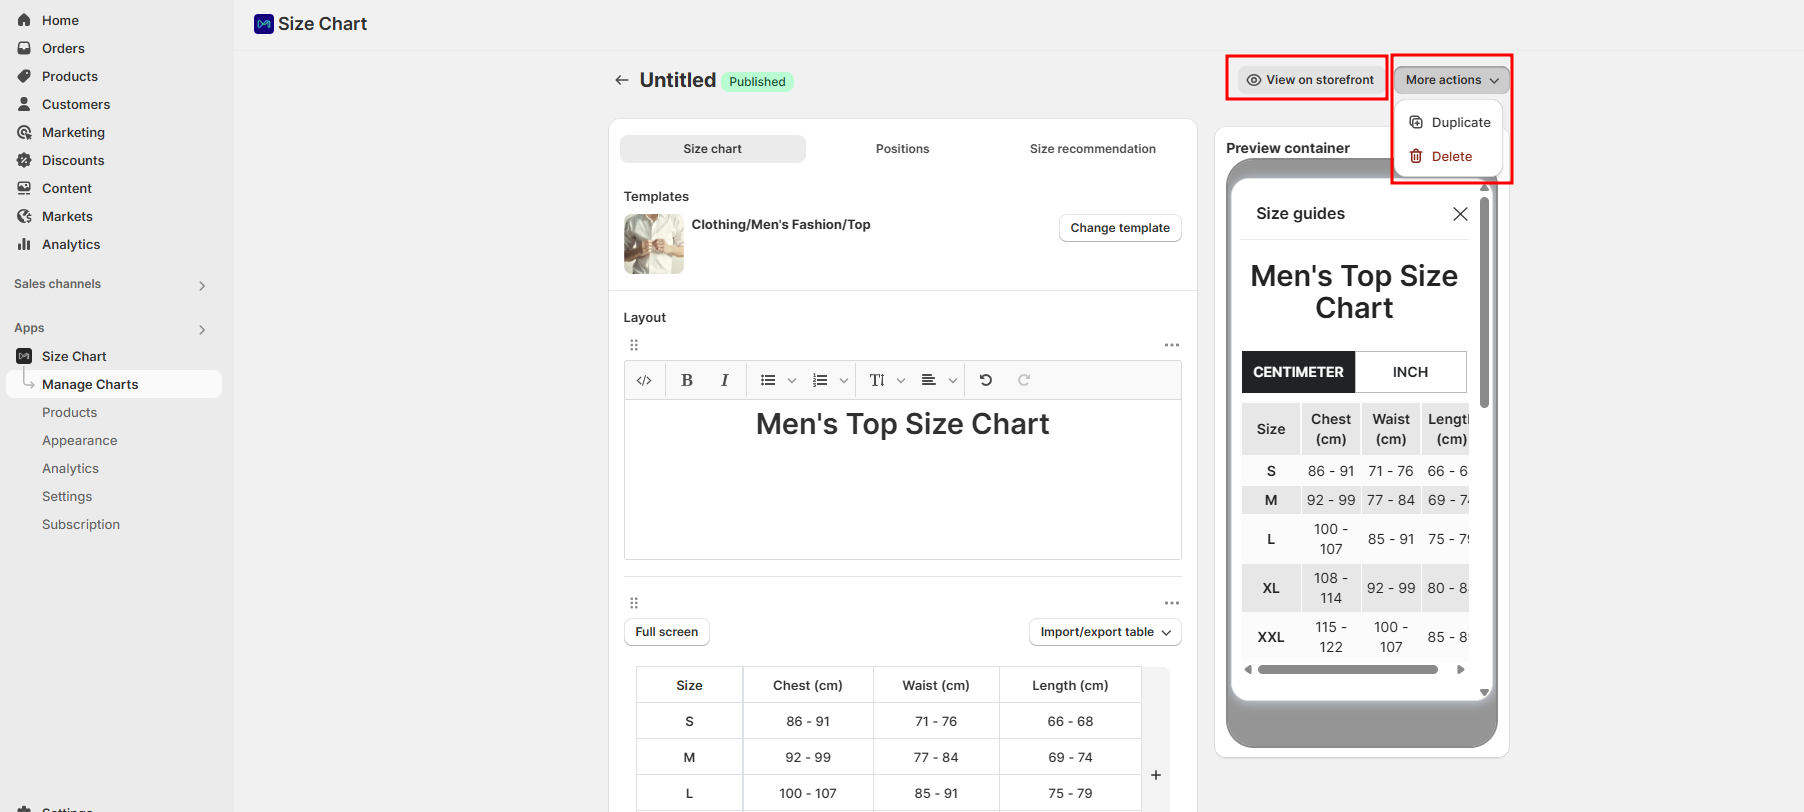Viewport: 1804px width, 812px height.
Task: Toggle HTML source code view in editor
Action: click(x=644, y=380)
